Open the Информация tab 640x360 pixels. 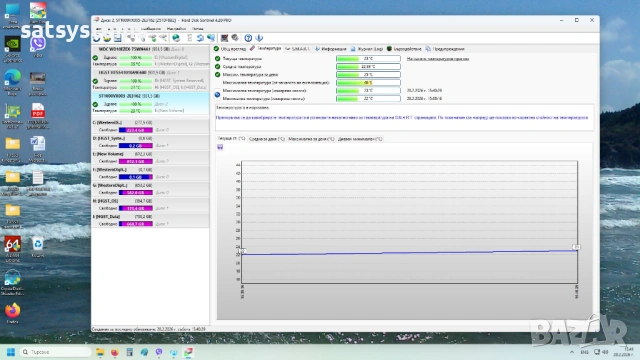tap(331, 49)
